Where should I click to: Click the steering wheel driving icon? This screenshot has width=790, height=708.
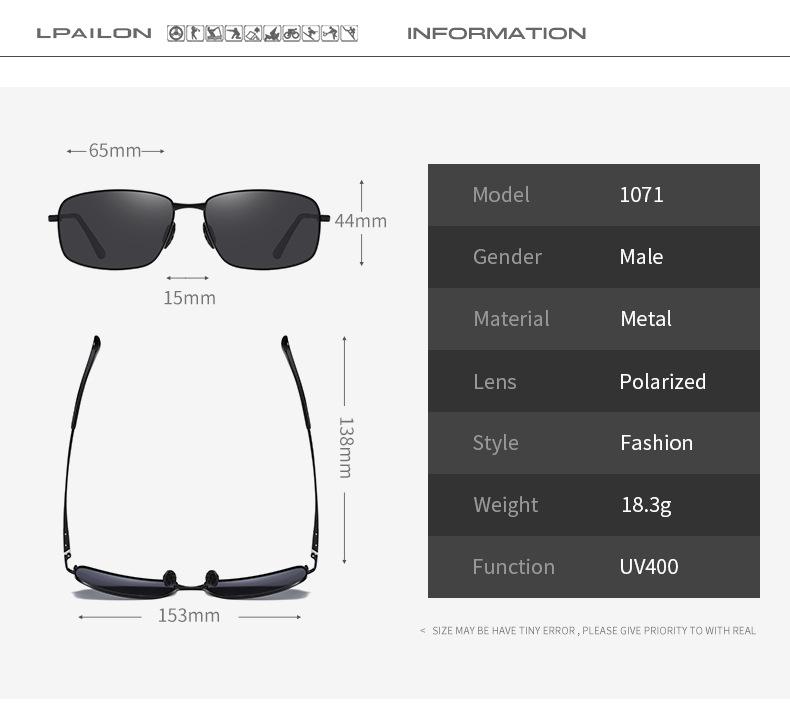point(176,33)
